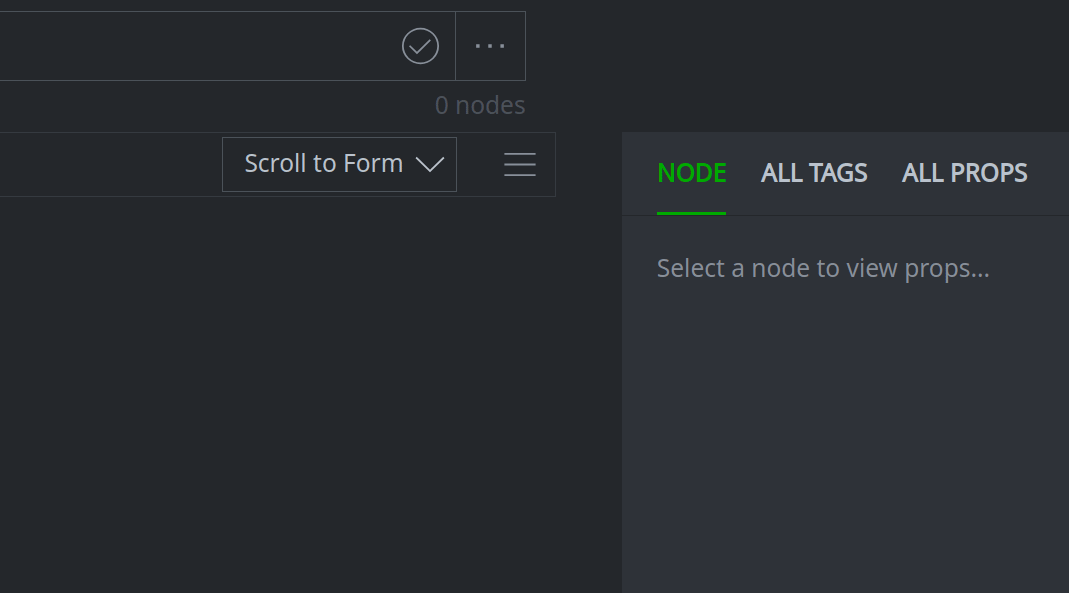Click "Select a node to view props..." text
Viewport: 1069px width, 593px height.
tap(822, 269)
